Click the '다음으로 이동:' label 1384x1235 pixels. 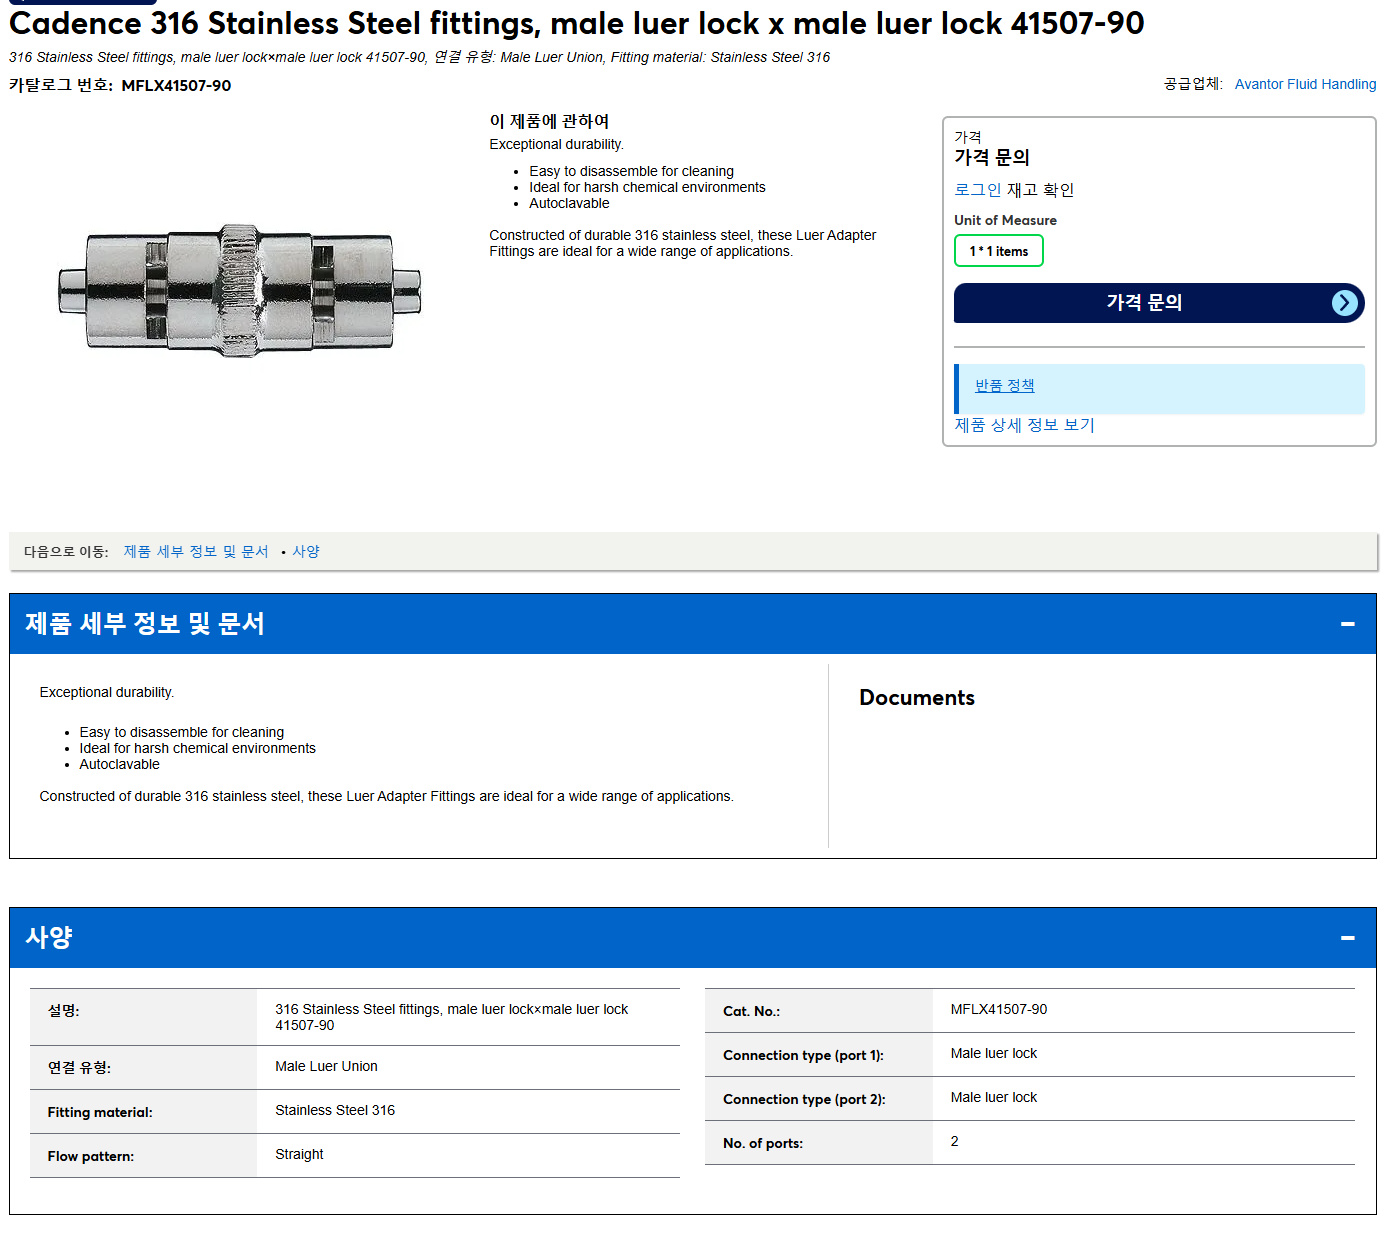[x=66, y=552]
